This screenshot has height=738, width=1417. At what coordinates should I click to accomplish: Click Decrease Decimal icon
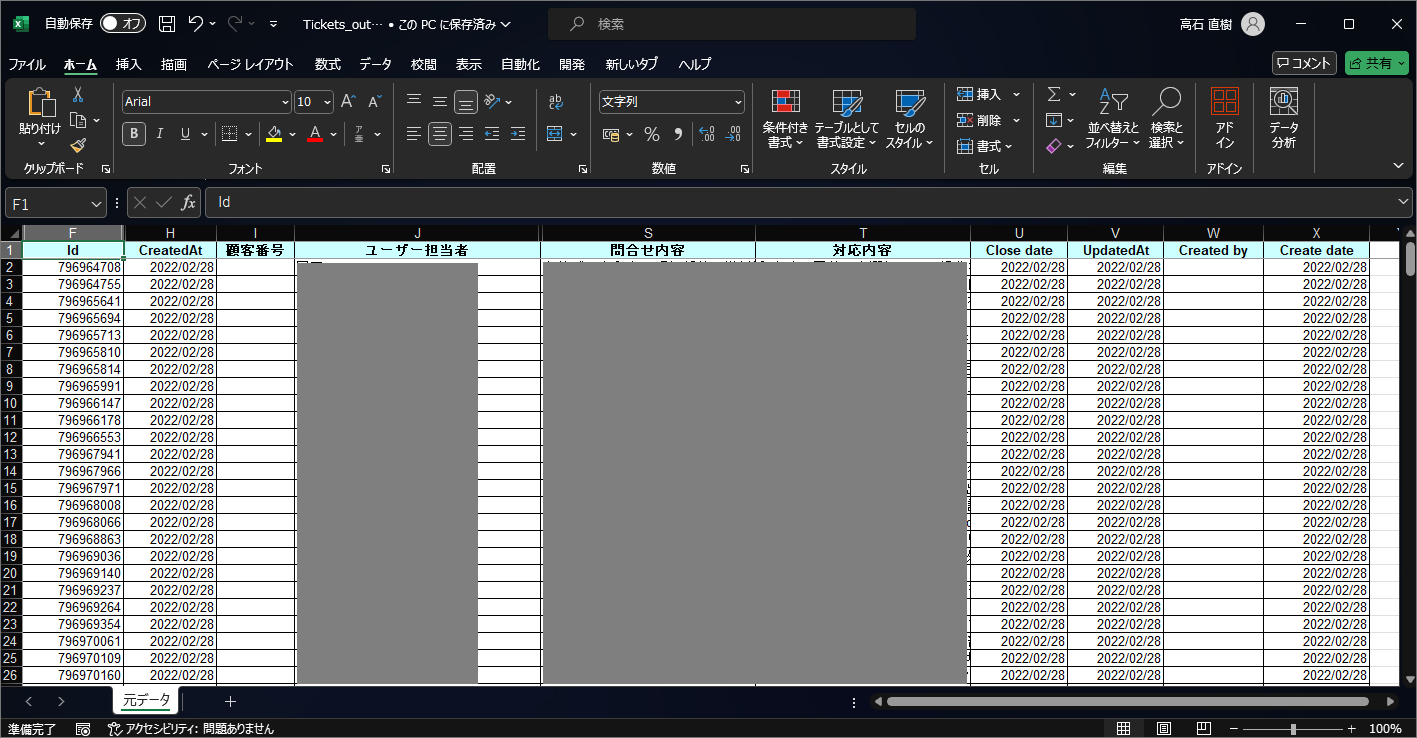click(733, 134)
